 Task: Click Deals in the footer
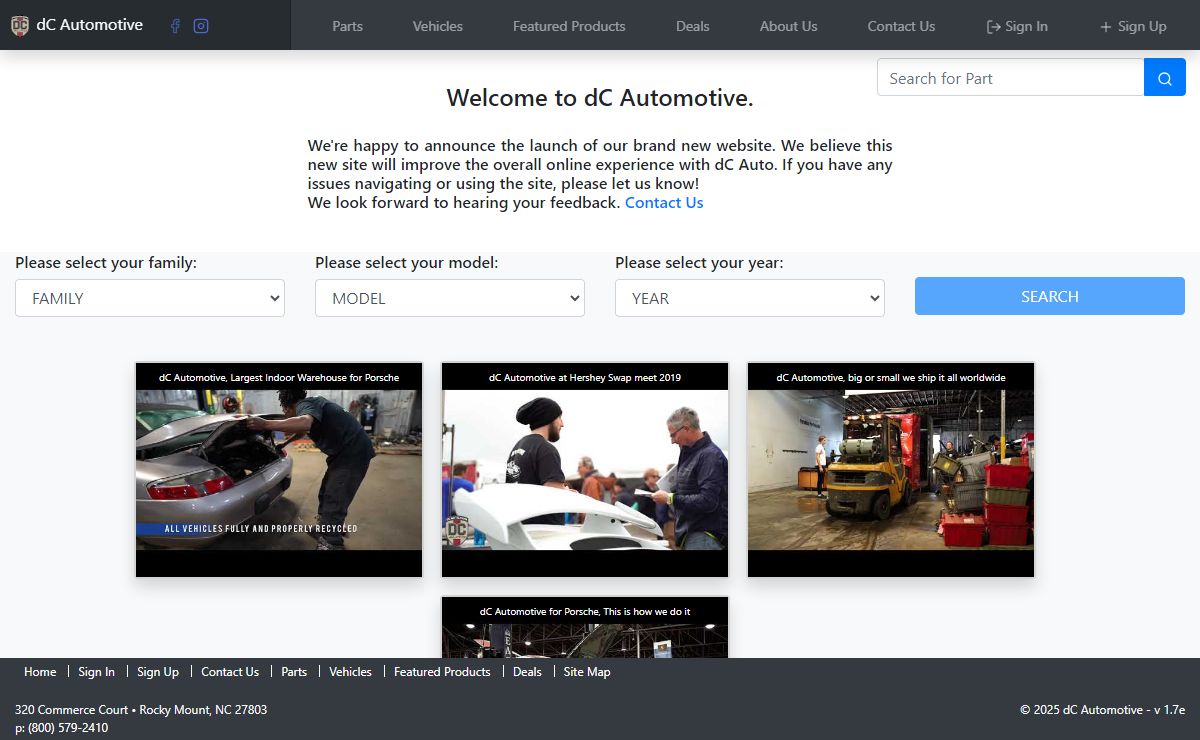(527, 672)
